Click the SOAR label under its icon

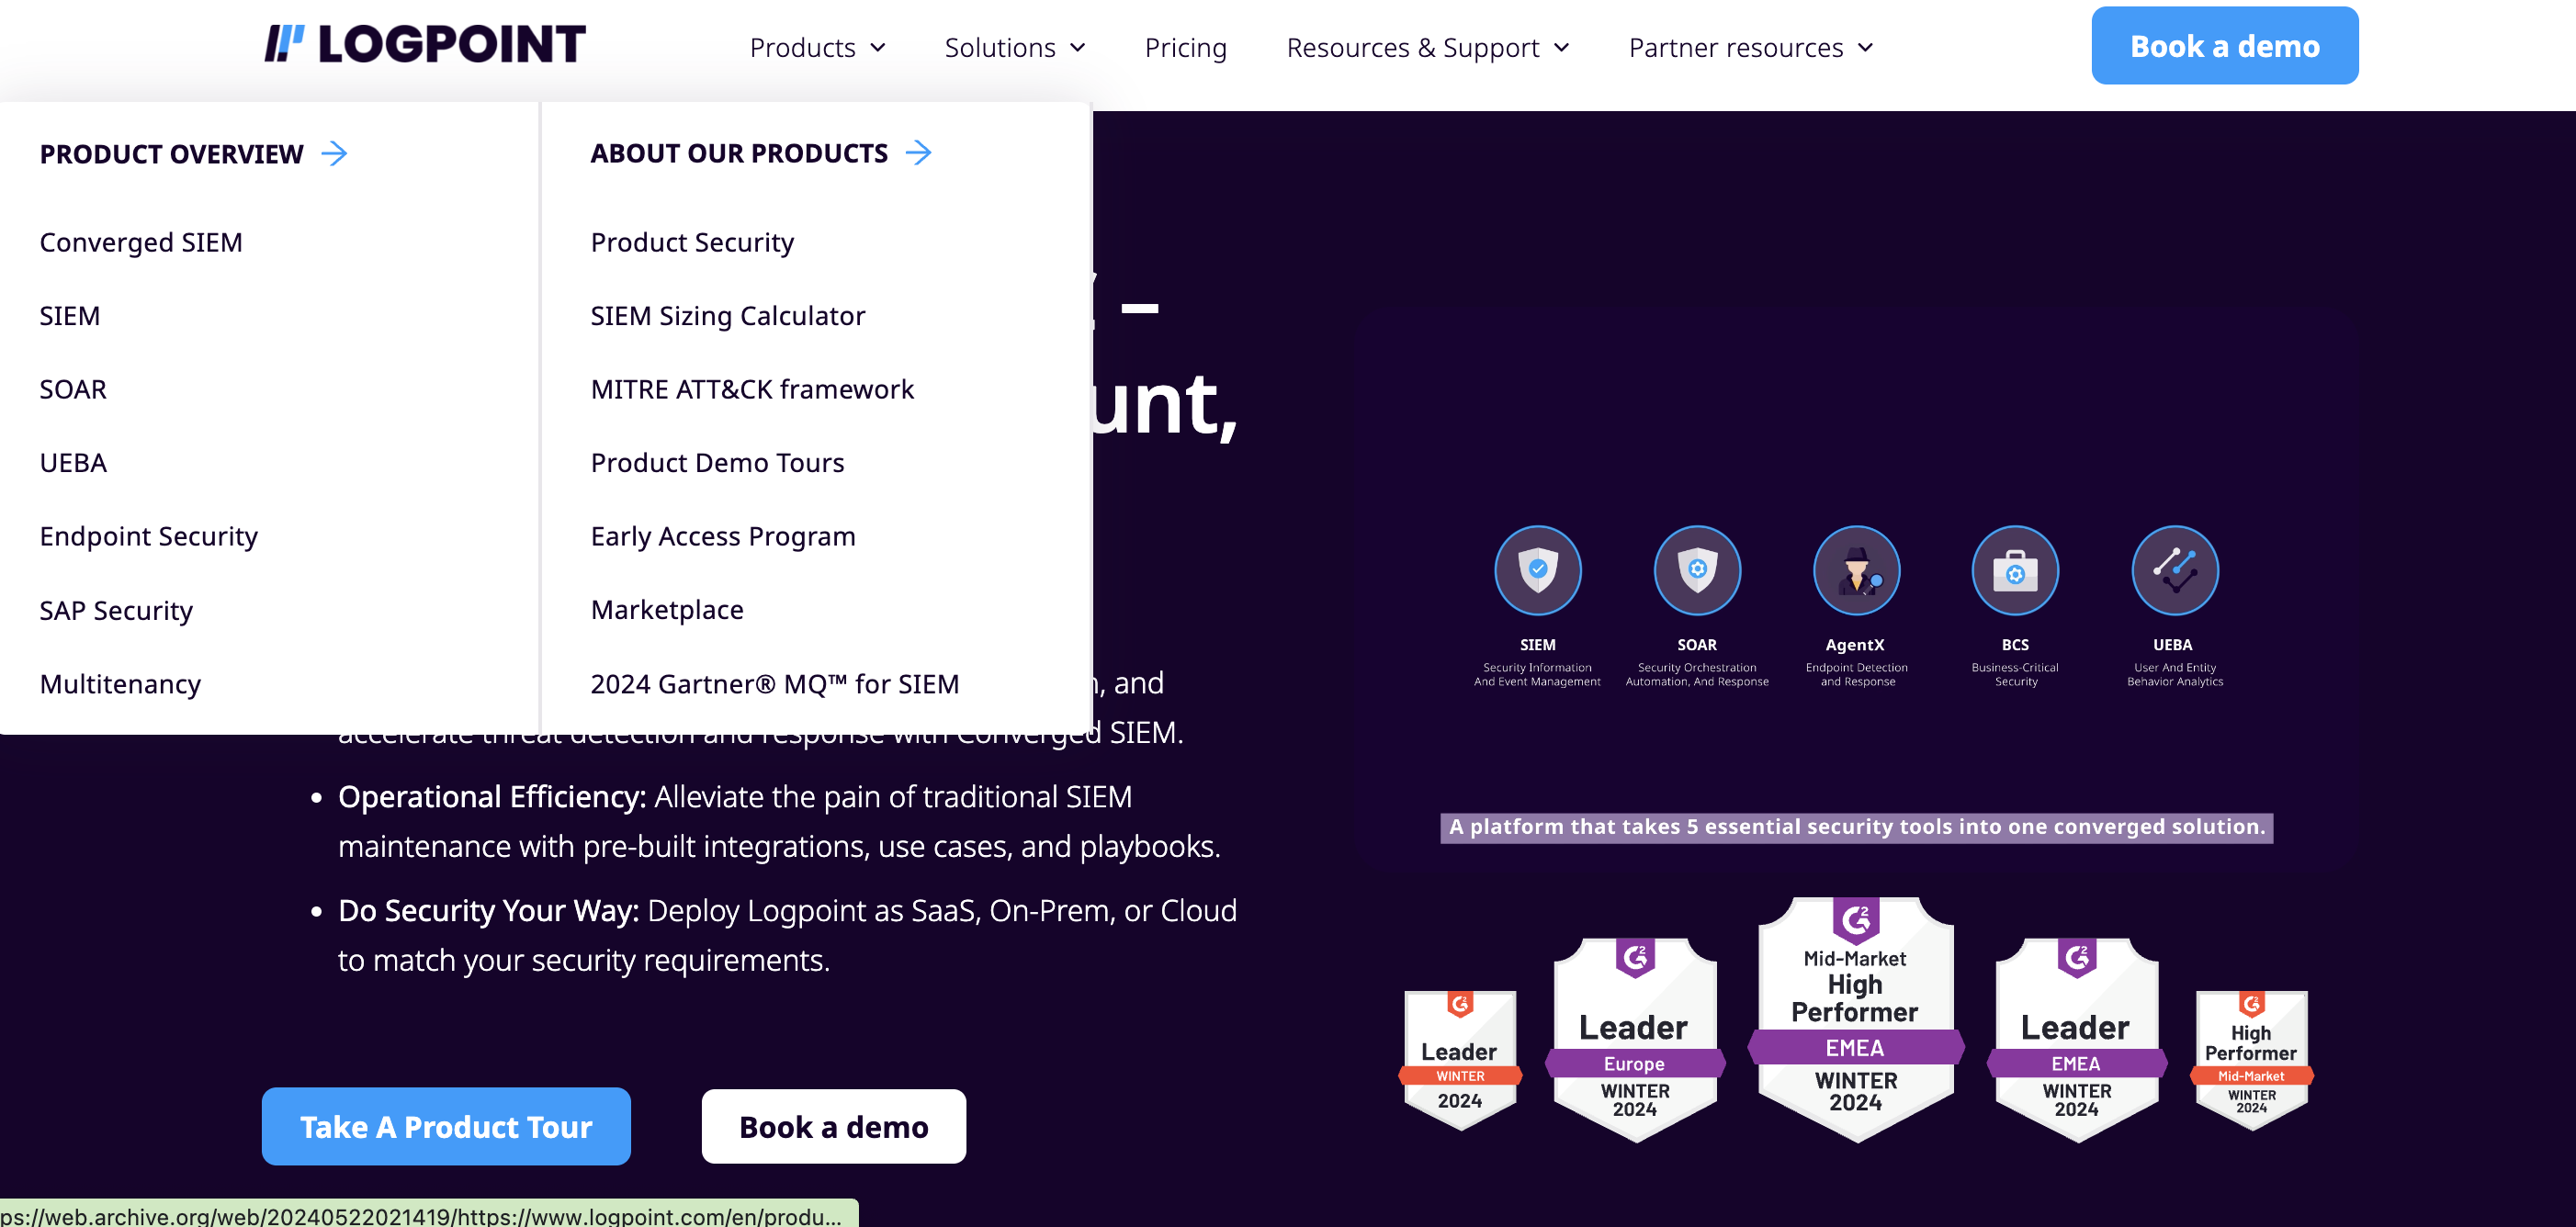[1697, 645]
